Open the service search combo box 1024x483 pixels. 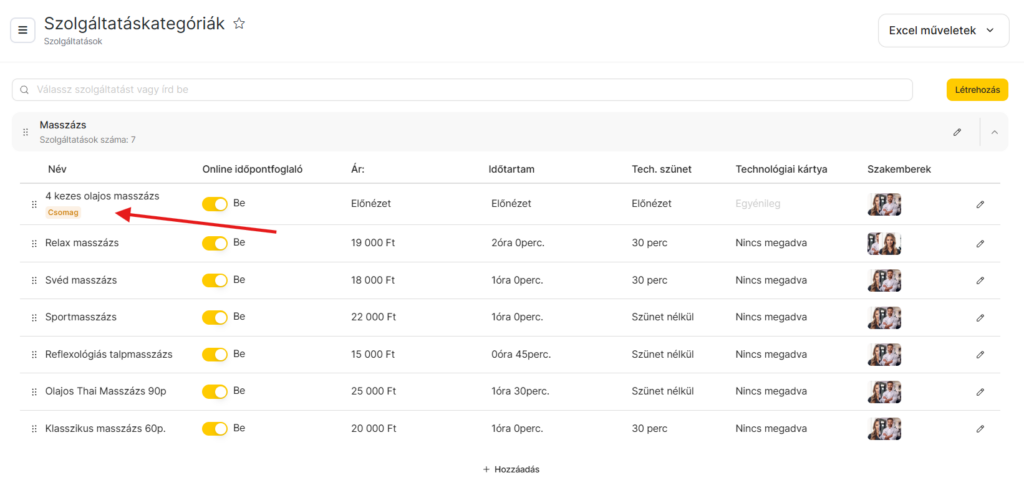pos(462,90)
